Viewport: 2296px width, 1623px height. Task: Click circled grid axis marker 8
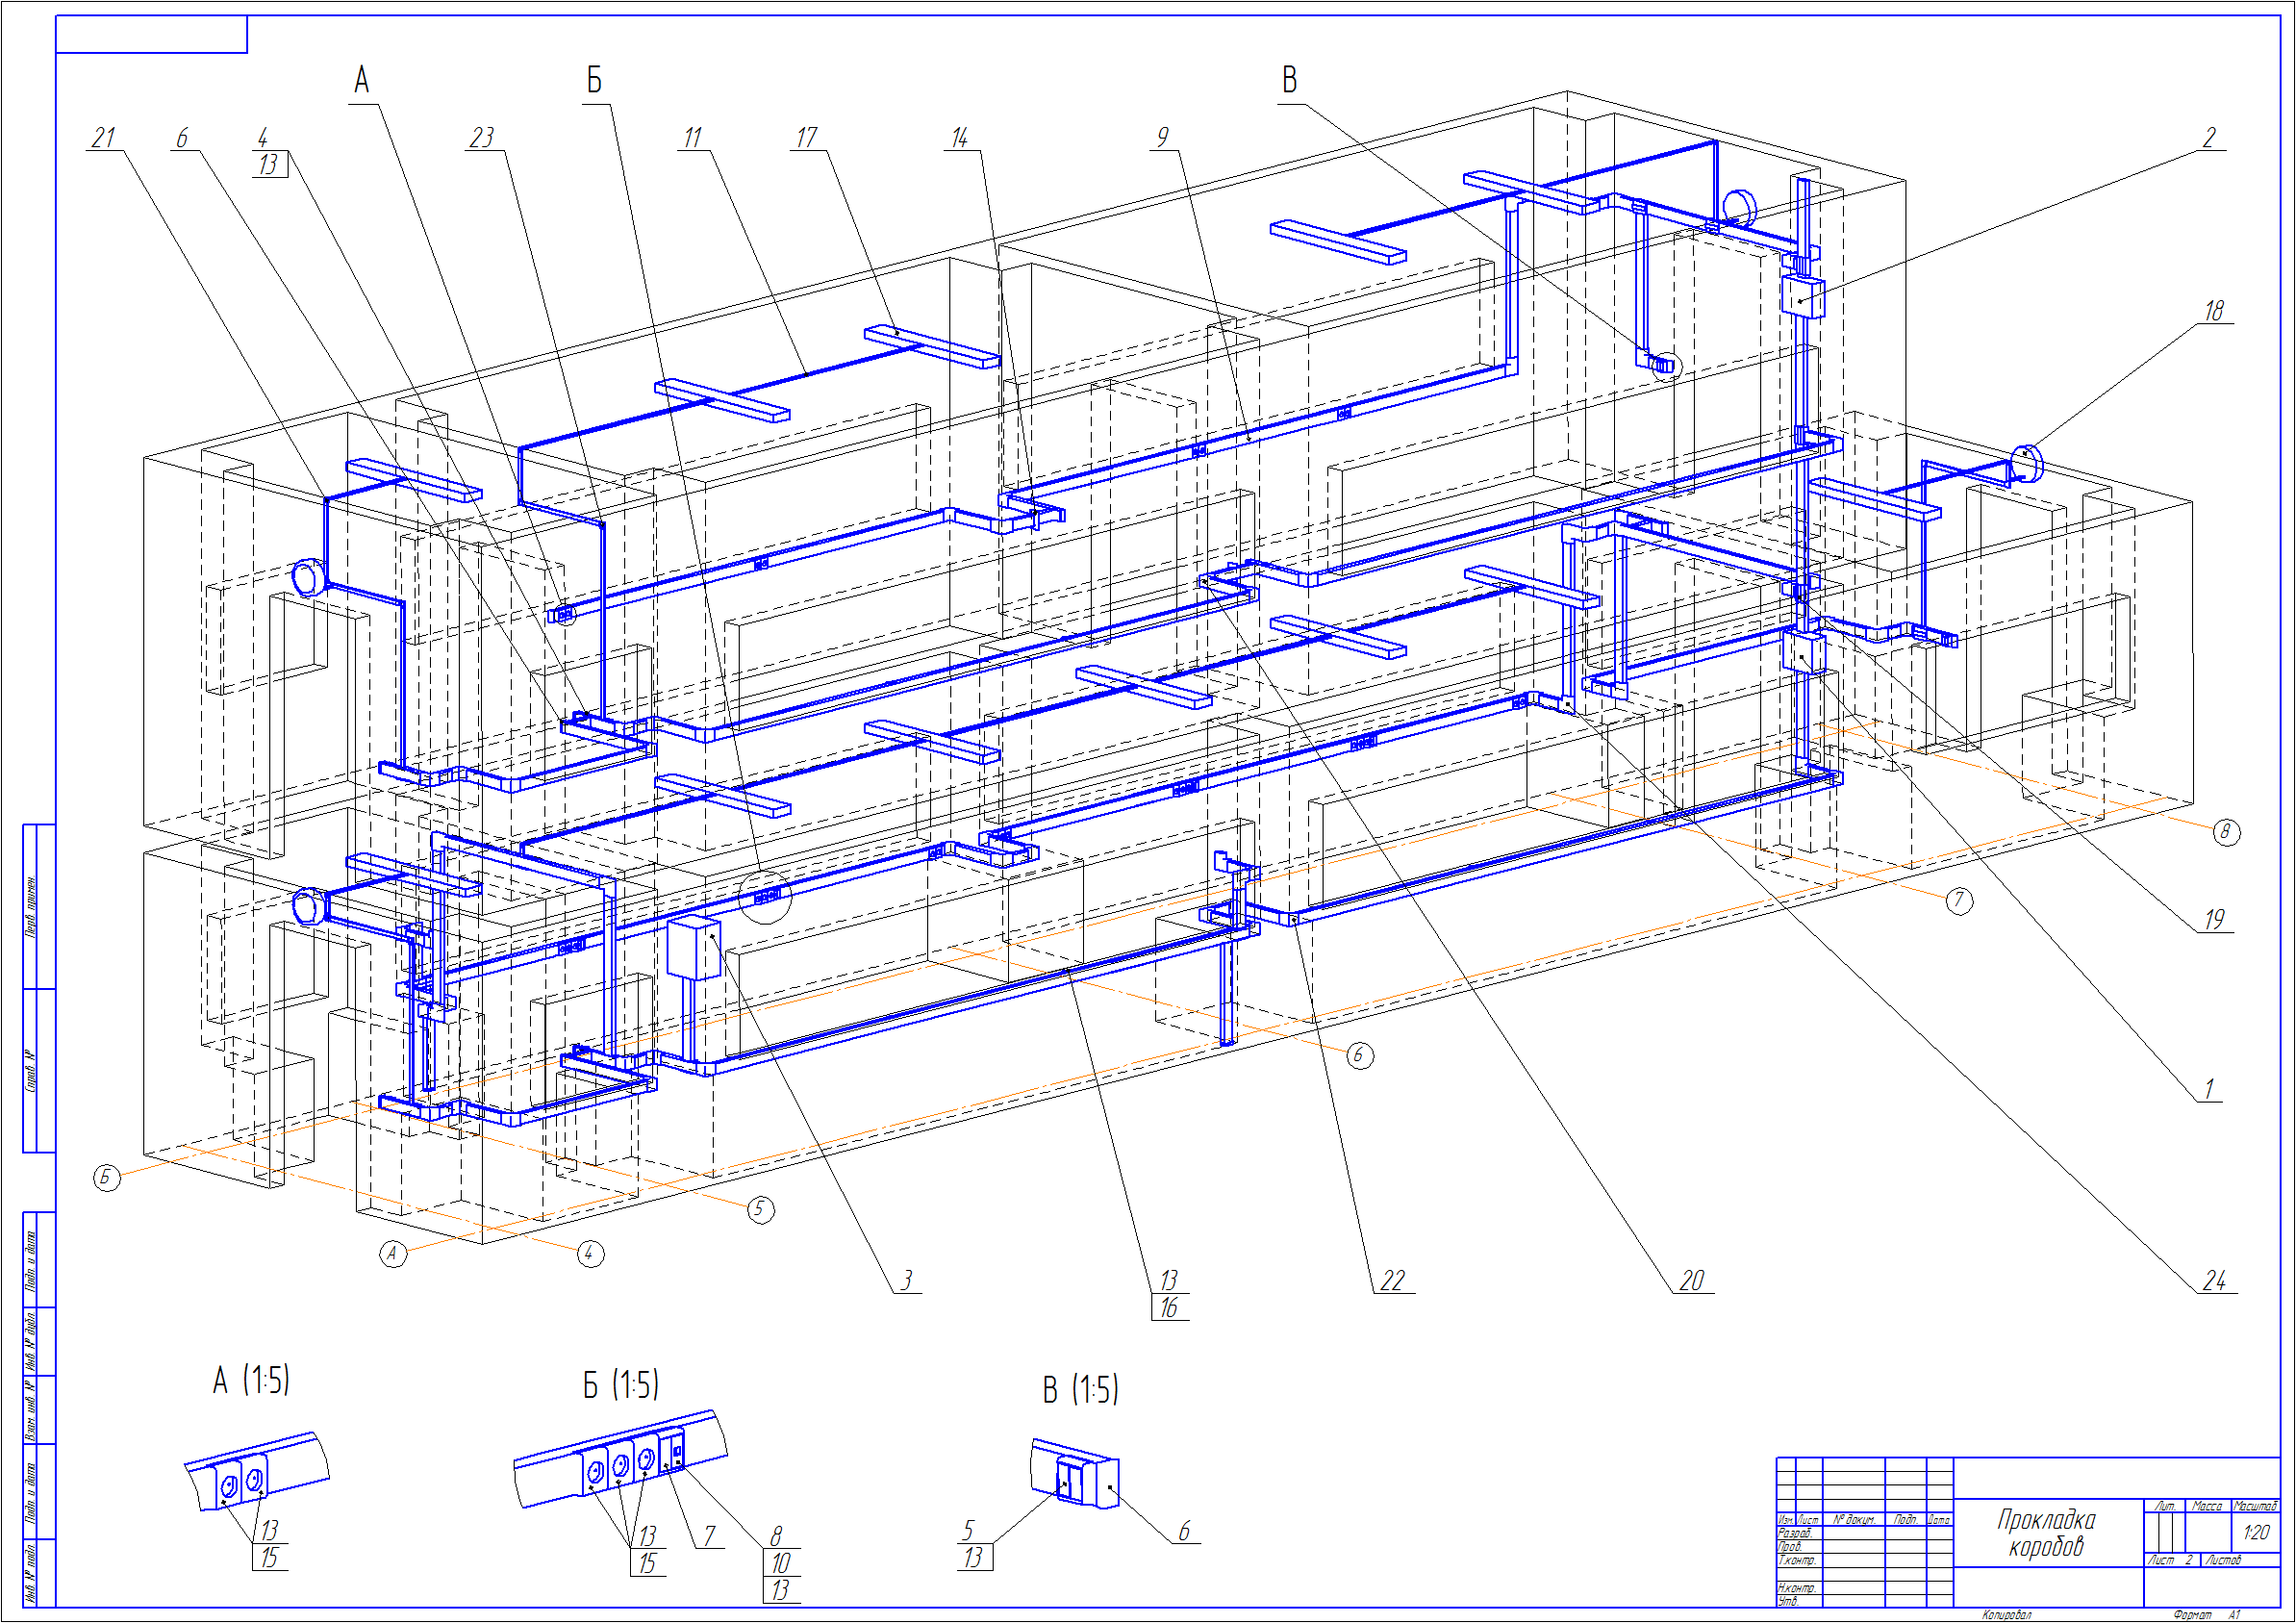(2226, 832)
